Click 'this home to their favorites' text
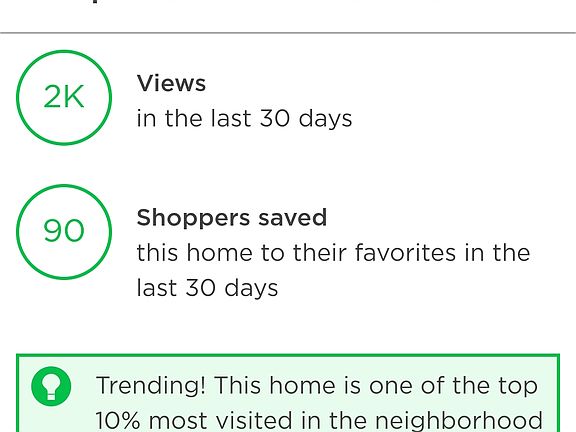This screenshot has width=576, height=432. (x=296, y=253)
